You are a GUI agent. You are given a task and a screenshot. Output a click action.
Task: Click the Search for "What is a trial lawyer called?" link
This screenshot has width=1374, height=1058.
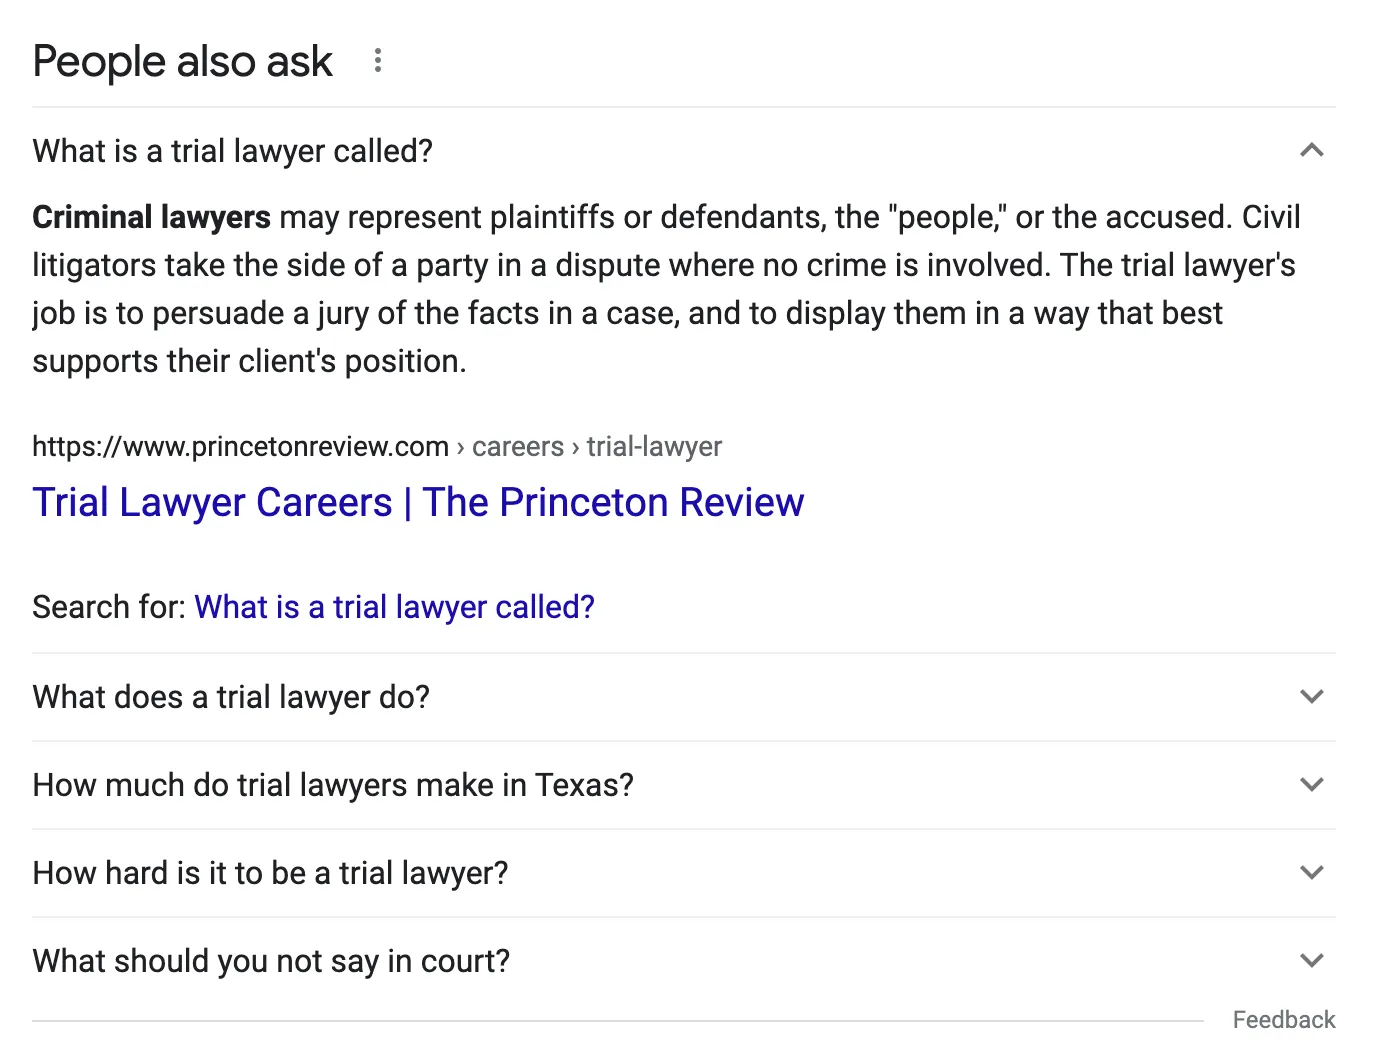click(x=394, y=607)
